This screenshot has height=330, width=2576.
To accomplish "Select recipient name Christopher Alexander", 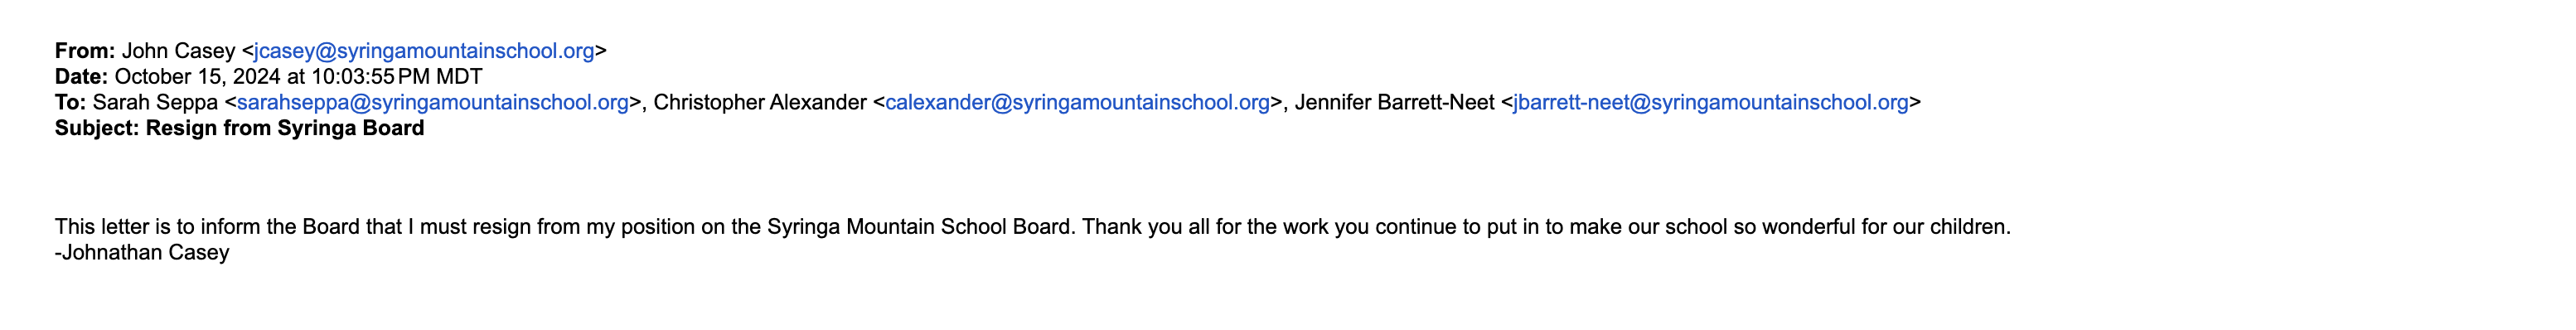I will (760, 103).
